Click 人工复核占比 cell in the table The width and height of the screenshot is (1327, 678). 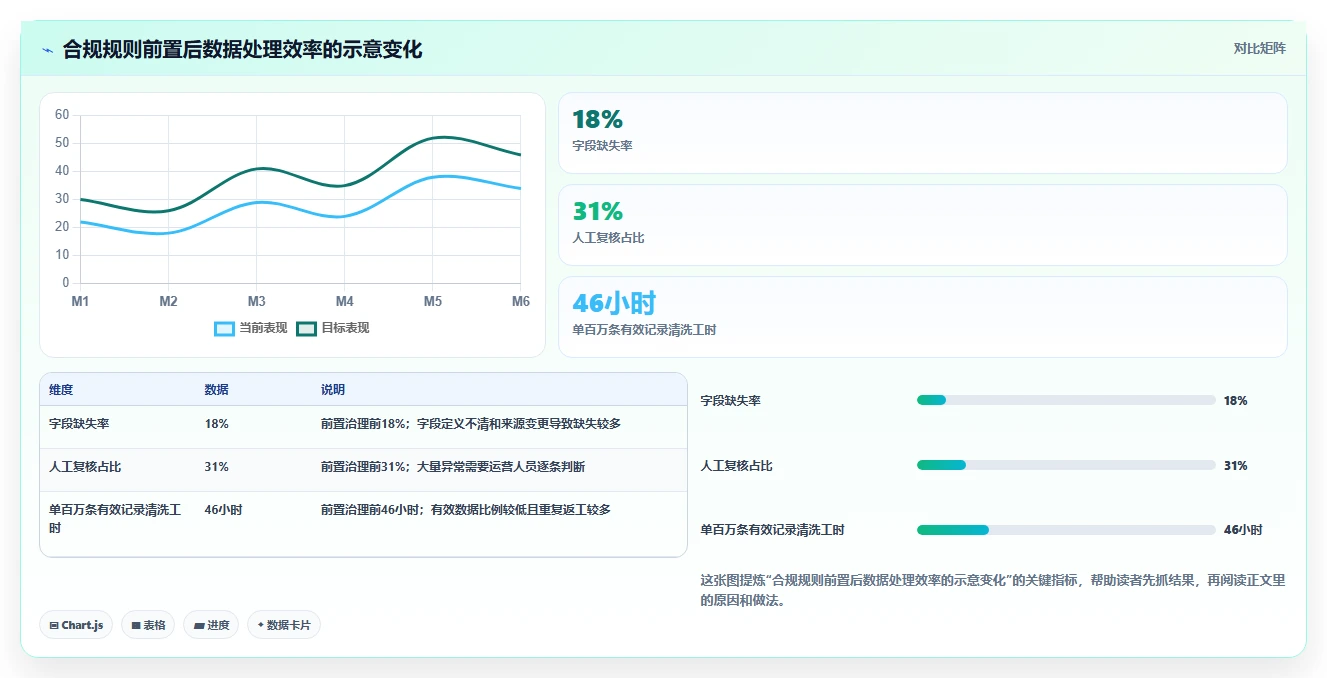pyautogui.click(x=85, y=467)
